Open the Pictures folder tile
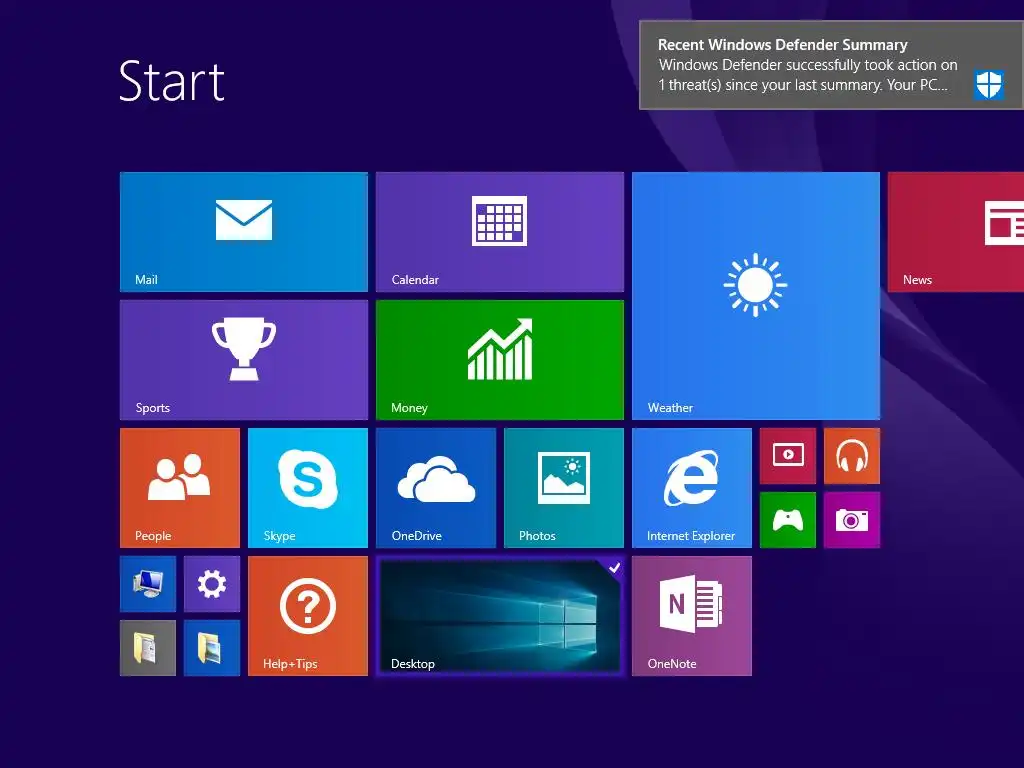The width and height of the screenshot is (1024, 768). pos(212,648)
